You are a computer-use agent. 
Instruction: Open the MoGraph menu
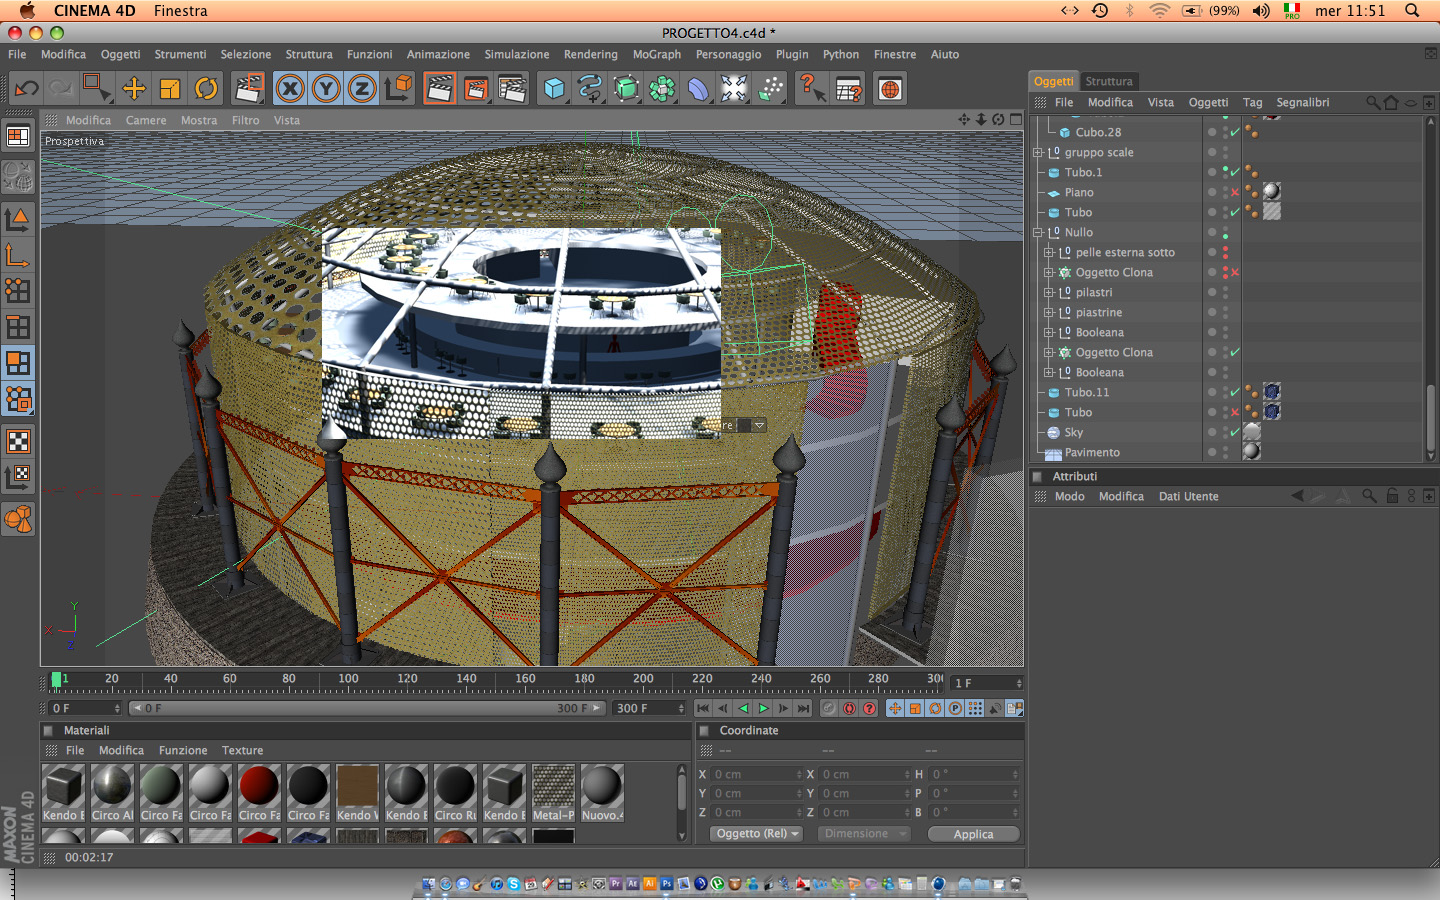[656, 55]
